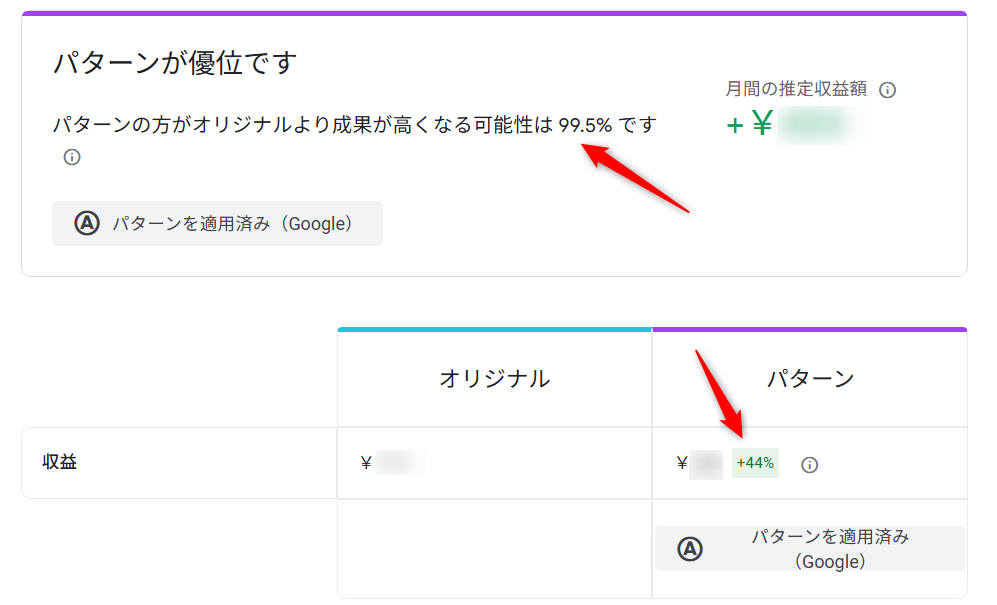
Task: Click the info icon next to the +44% badge
Action: (810, 464)
